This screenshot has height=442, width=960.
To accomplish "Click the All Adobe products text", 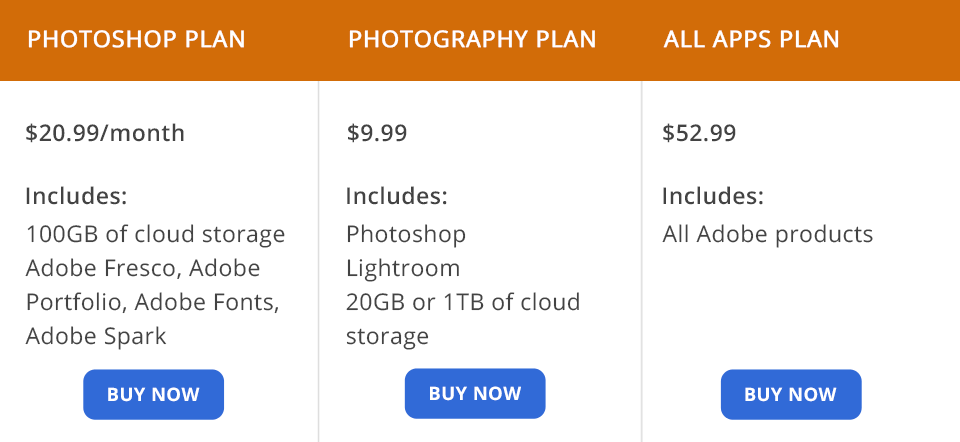I will click(767, 234).
